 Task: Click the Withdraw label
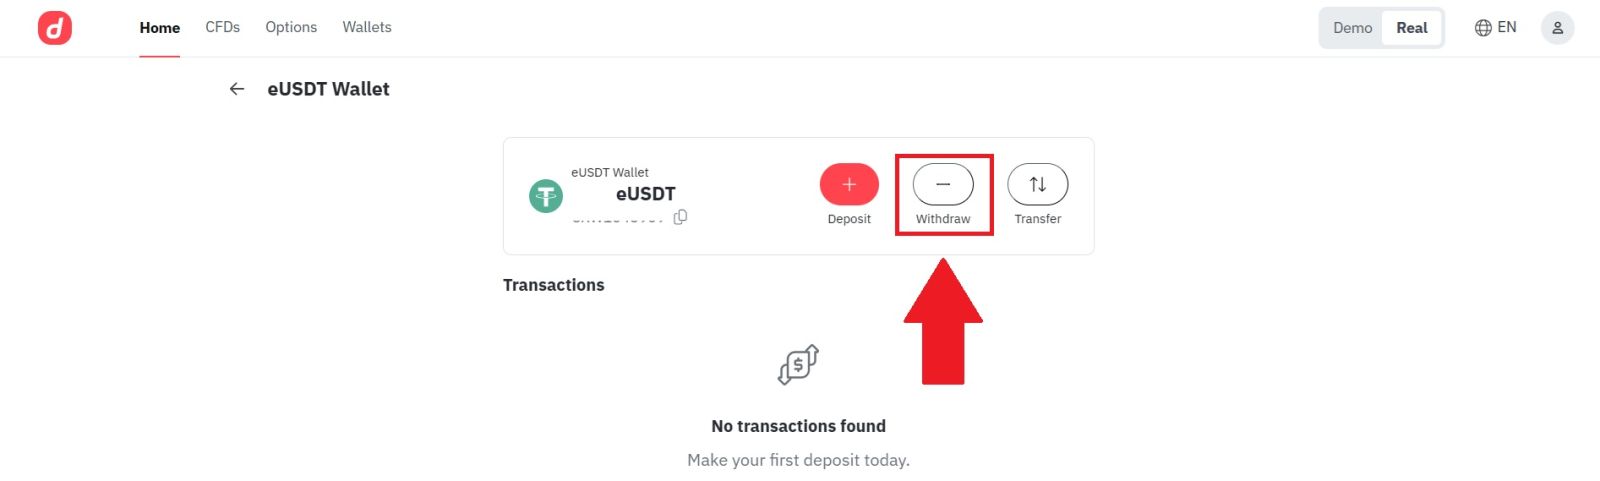[943, 219]
